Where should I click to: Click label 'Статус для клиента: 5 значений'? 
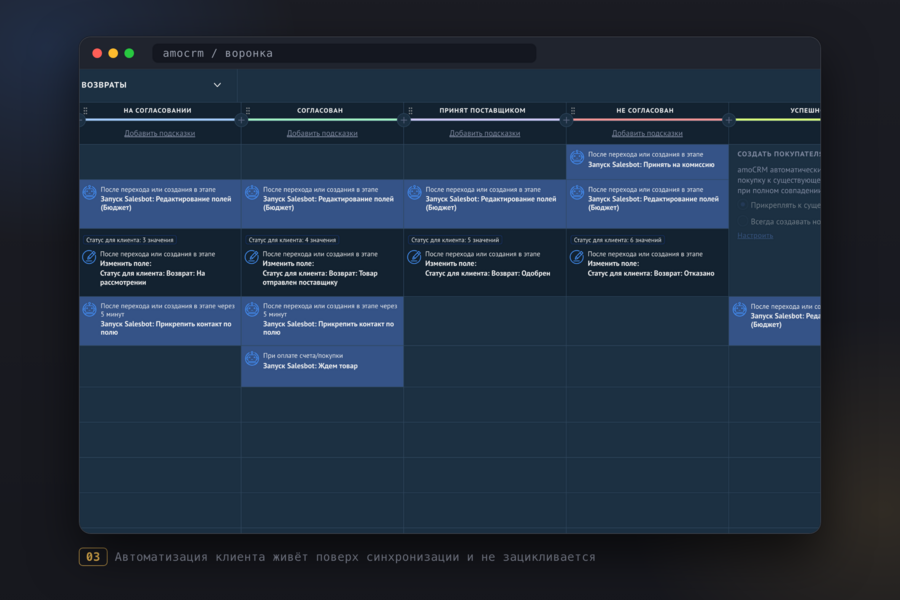(455, 240)
